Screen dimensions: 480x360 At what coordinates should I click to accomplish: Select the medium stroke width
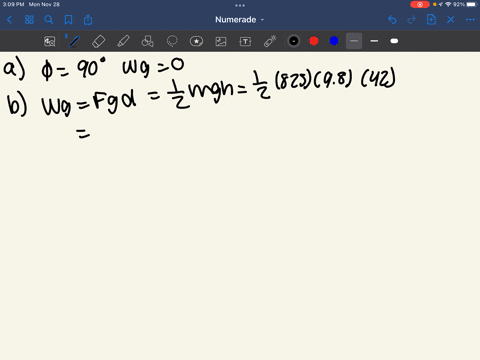click(374, 41)
